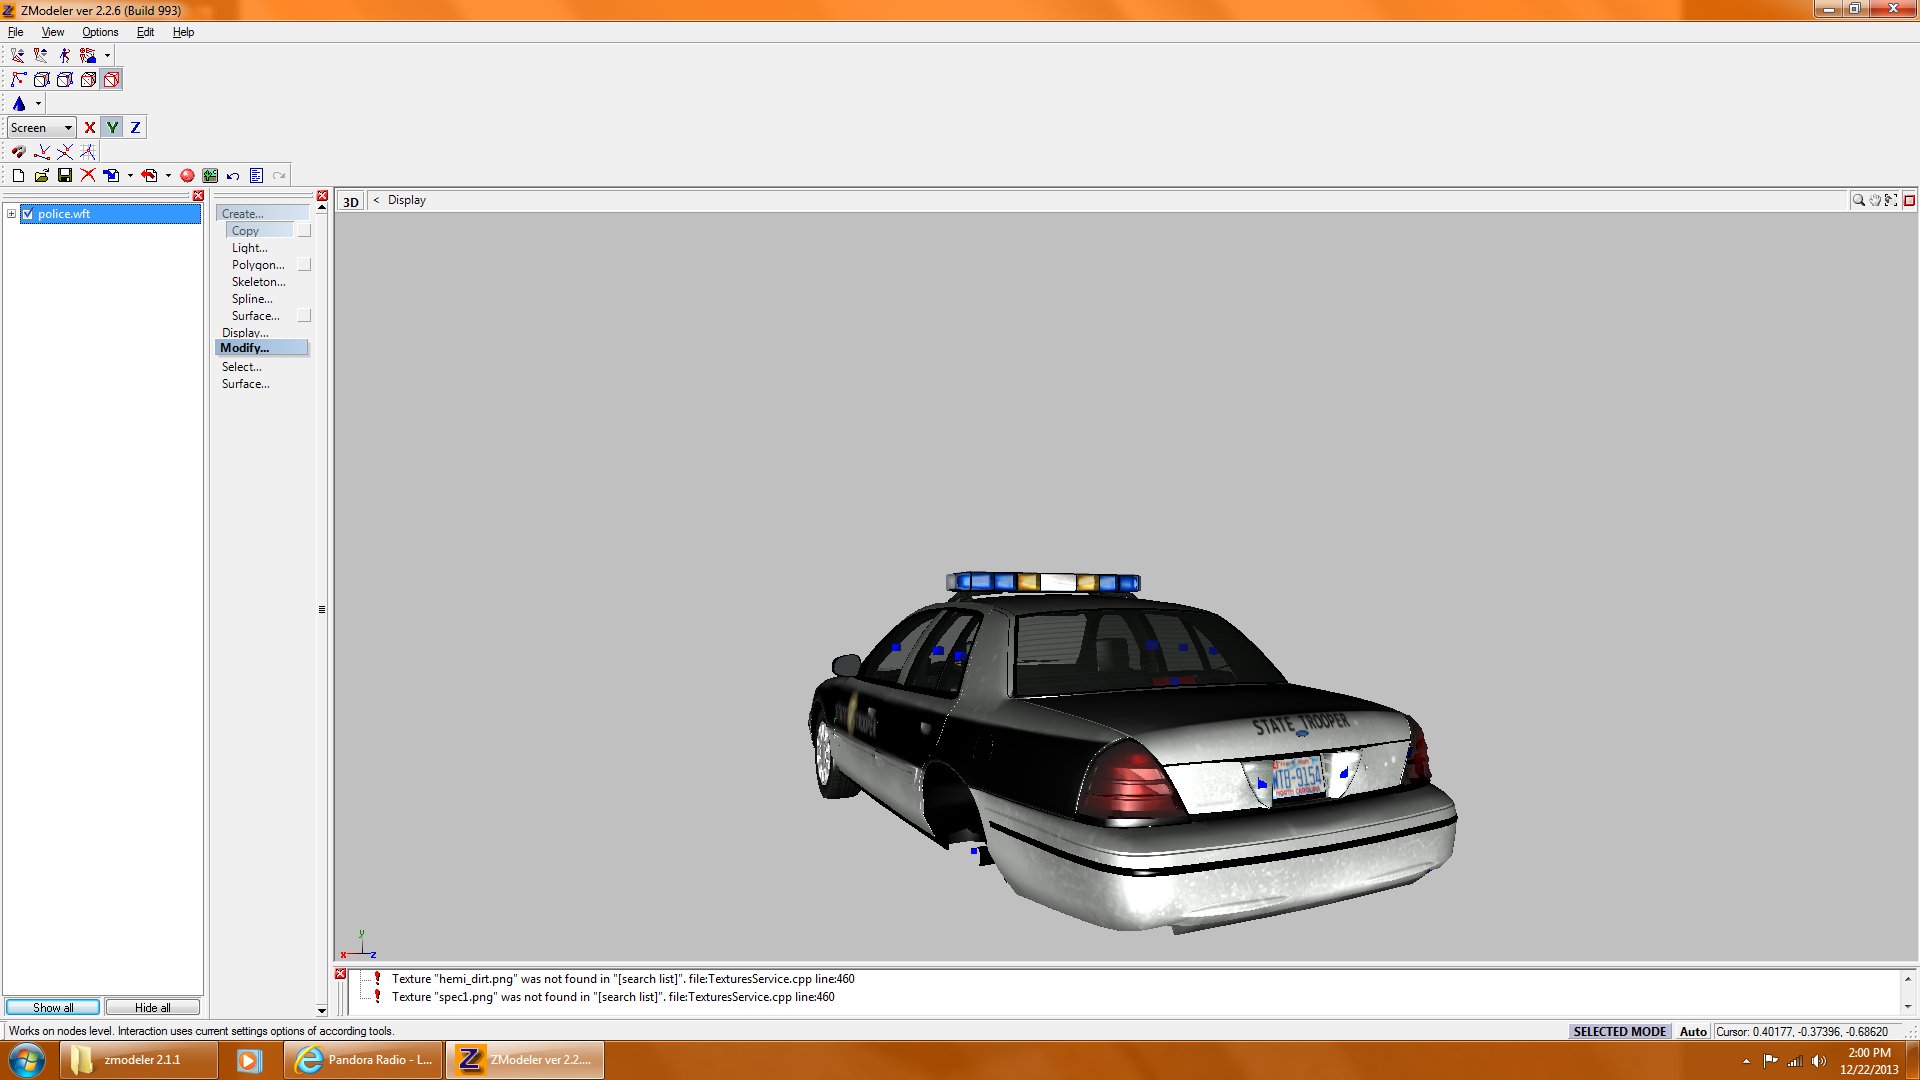Open dropdown arrow beside blue cone icon
This screenshot has width=1920, height=1080.
38,103
